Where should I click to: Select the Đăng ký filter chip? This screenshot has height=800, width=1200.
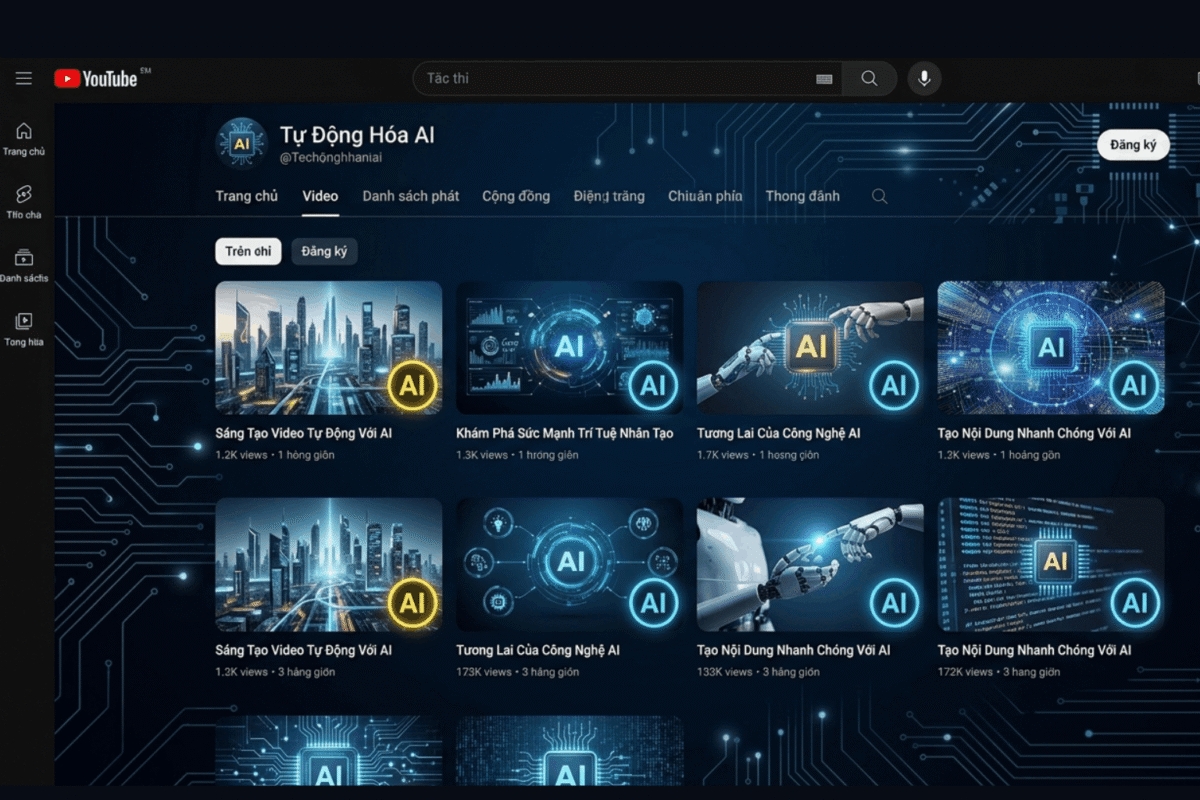324,252
